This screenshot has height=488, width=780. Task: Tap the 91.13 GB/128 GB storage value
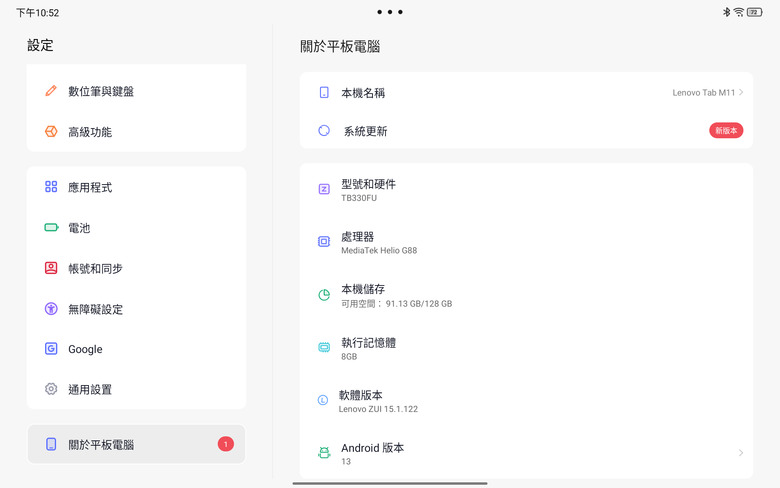tap(419, 304)
